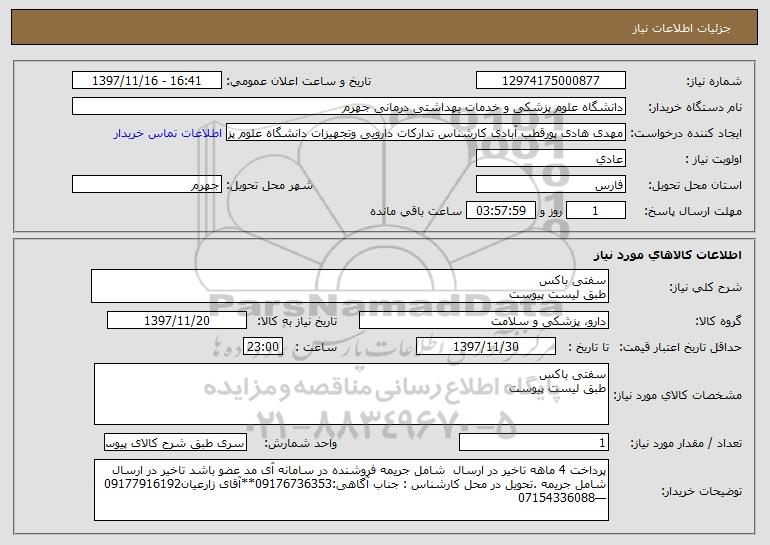Click the remaining days field showing 1
This screenshot has width=770, height=545.
tap(596, 211)
